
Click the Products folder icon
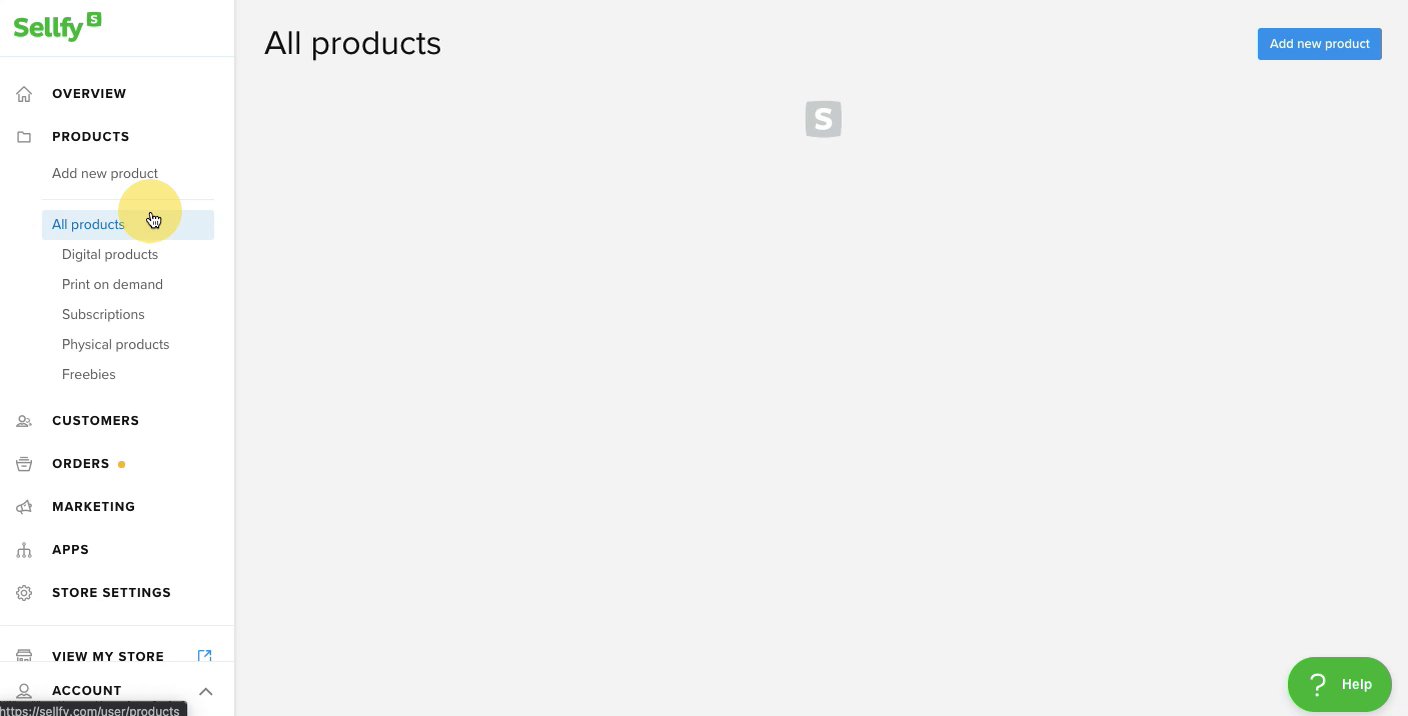tap(24, 137)
